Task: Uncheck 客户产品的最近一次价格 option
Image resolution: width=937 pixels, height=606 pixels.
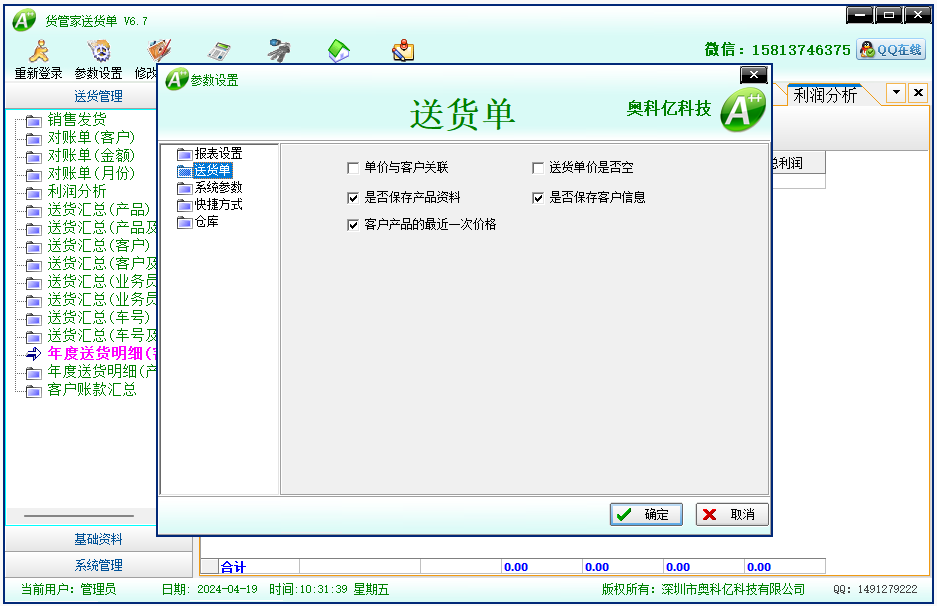Action: click(x=352, y=225)
